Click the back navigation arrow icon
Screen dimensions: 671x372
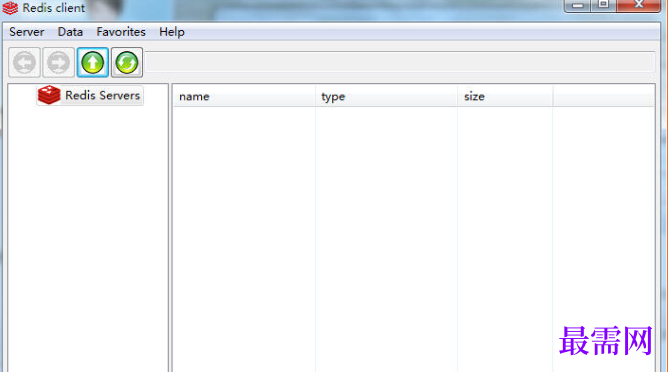24,62
